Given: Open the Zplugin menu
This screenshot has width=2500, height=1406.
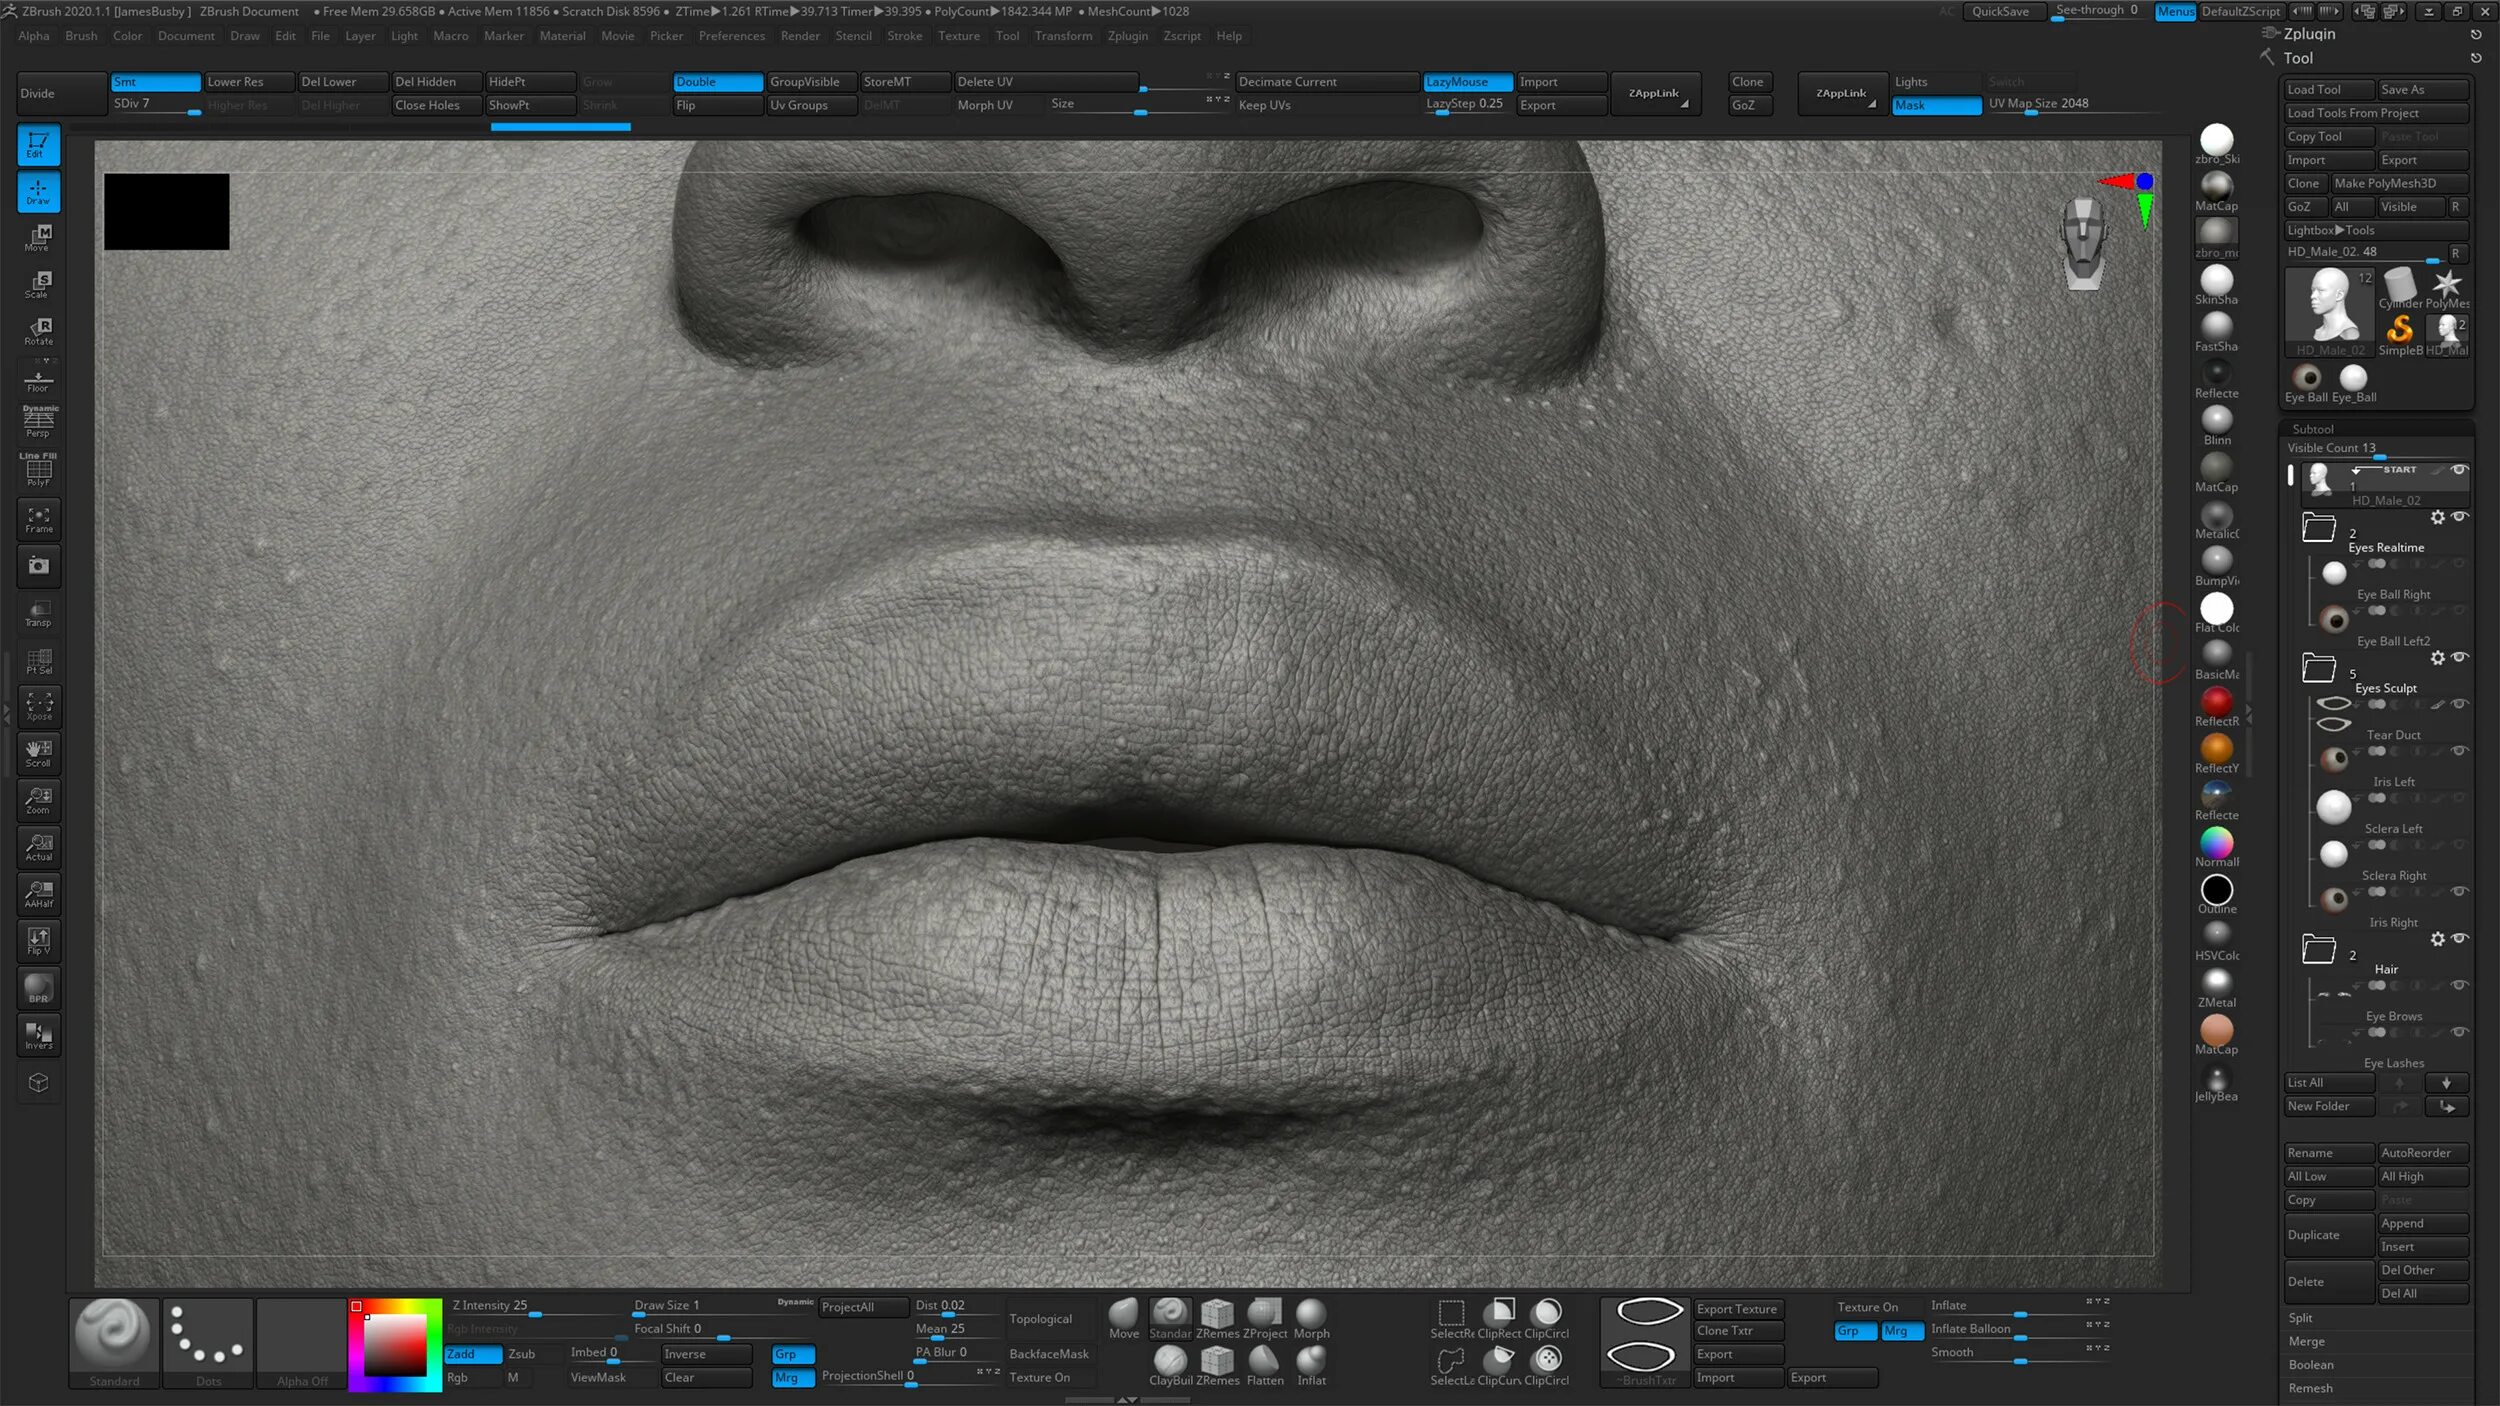Looking at the screenshot, I should pos(1127,36).
